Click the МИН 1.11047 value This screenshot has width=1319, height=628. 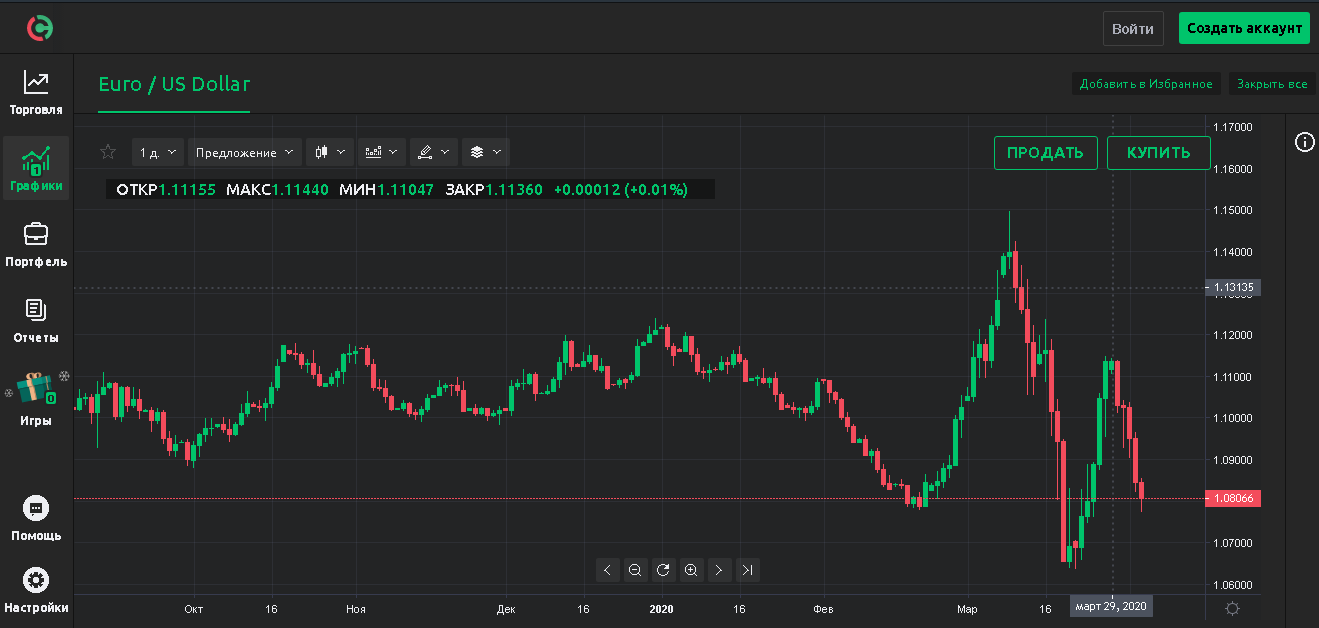[x=387, y=189]
